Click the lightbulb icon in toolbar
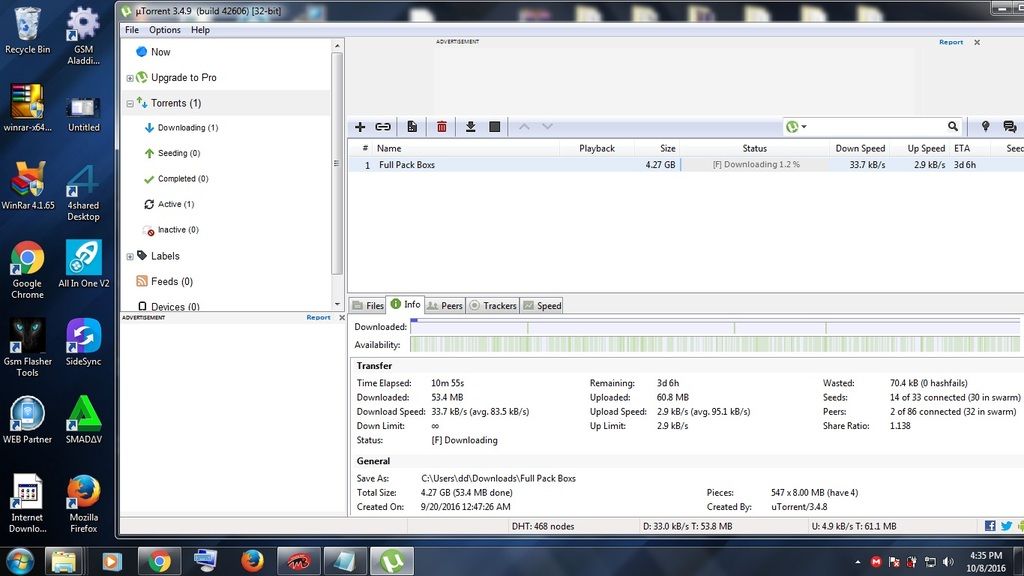This screenshot has width=1024, height=576. click(985, 127)
